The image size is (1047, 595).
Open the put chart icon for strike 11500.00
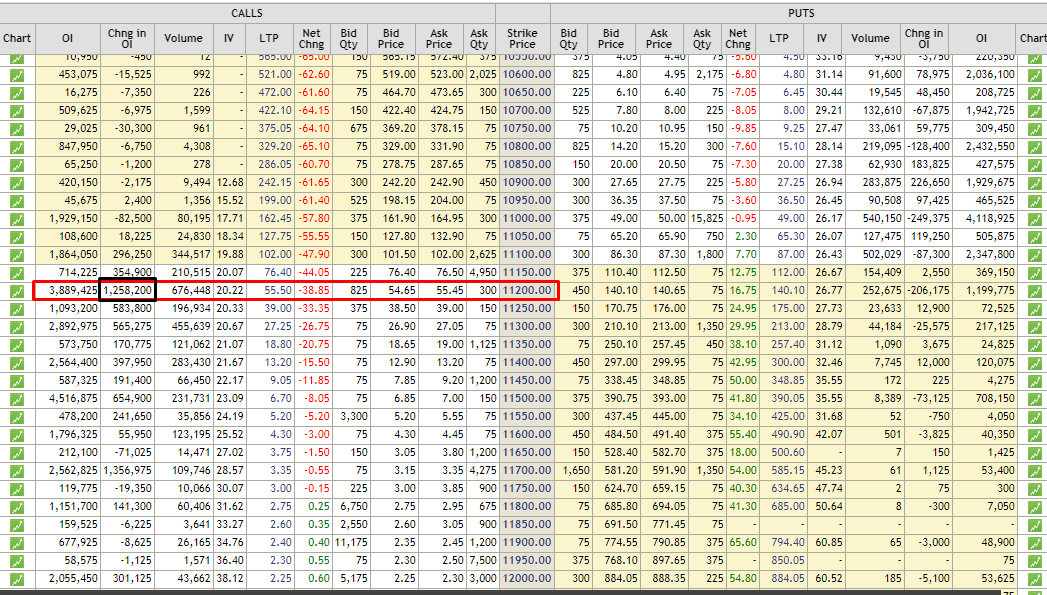tap(1034, 399)
